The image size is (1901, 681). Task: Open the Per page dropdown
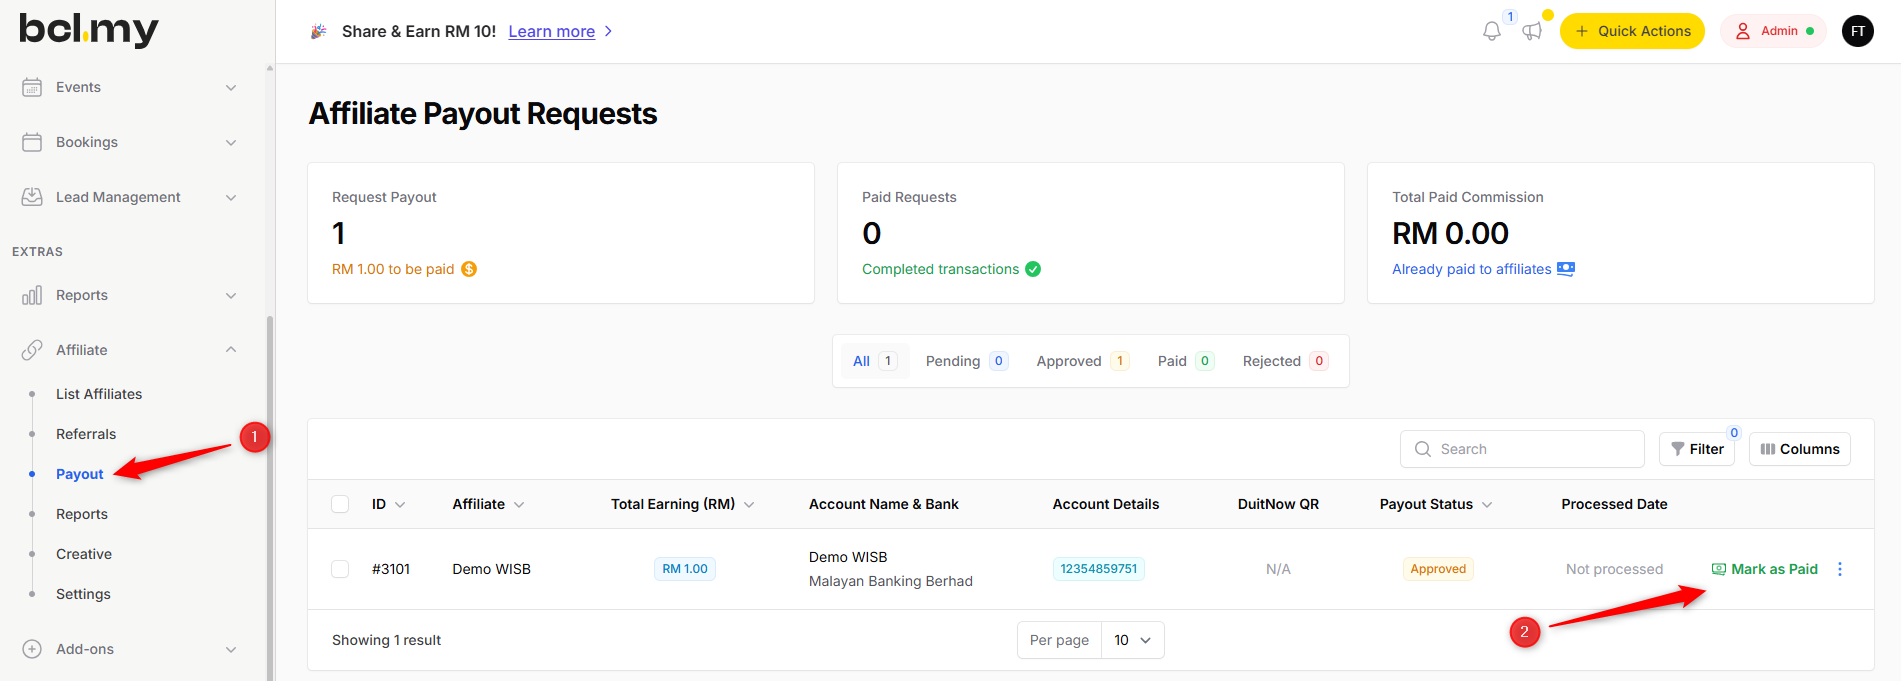coord(1132,640)
